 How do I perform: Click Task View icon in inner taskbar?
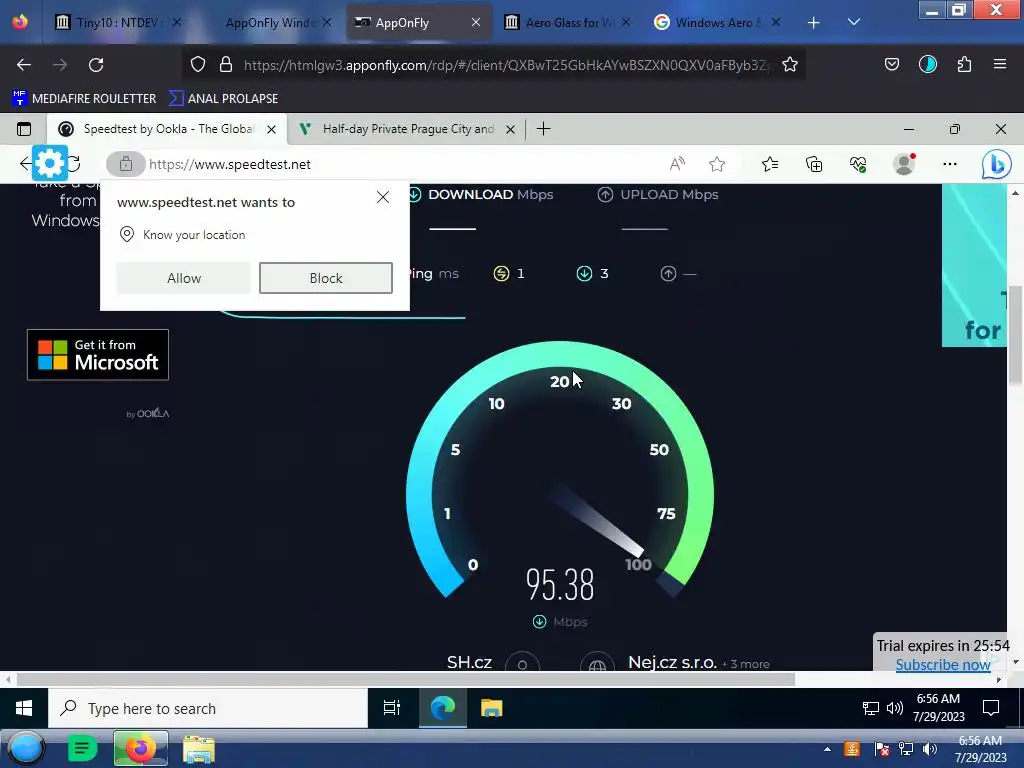392,708
